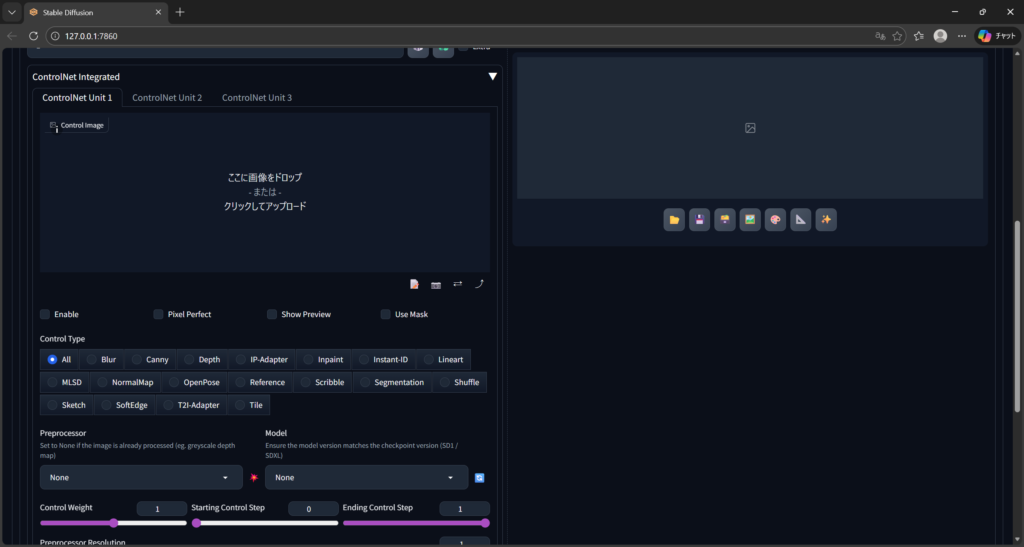Click the paint palette icon below the gallery

[x=775, y=220]
